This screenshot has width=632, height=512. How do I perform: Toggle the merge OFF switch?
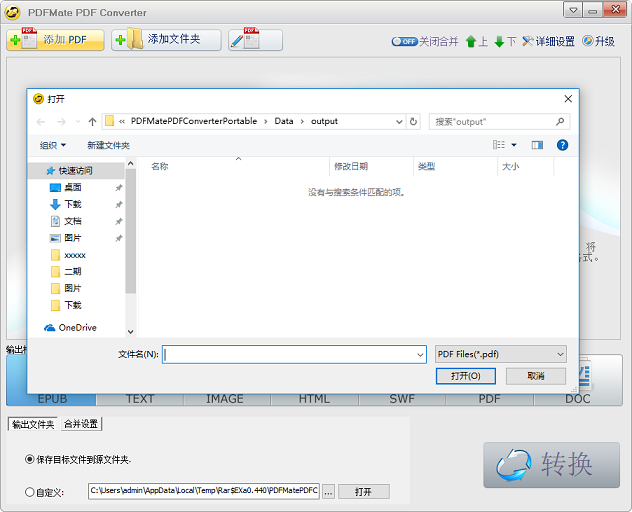coord(404,41)
